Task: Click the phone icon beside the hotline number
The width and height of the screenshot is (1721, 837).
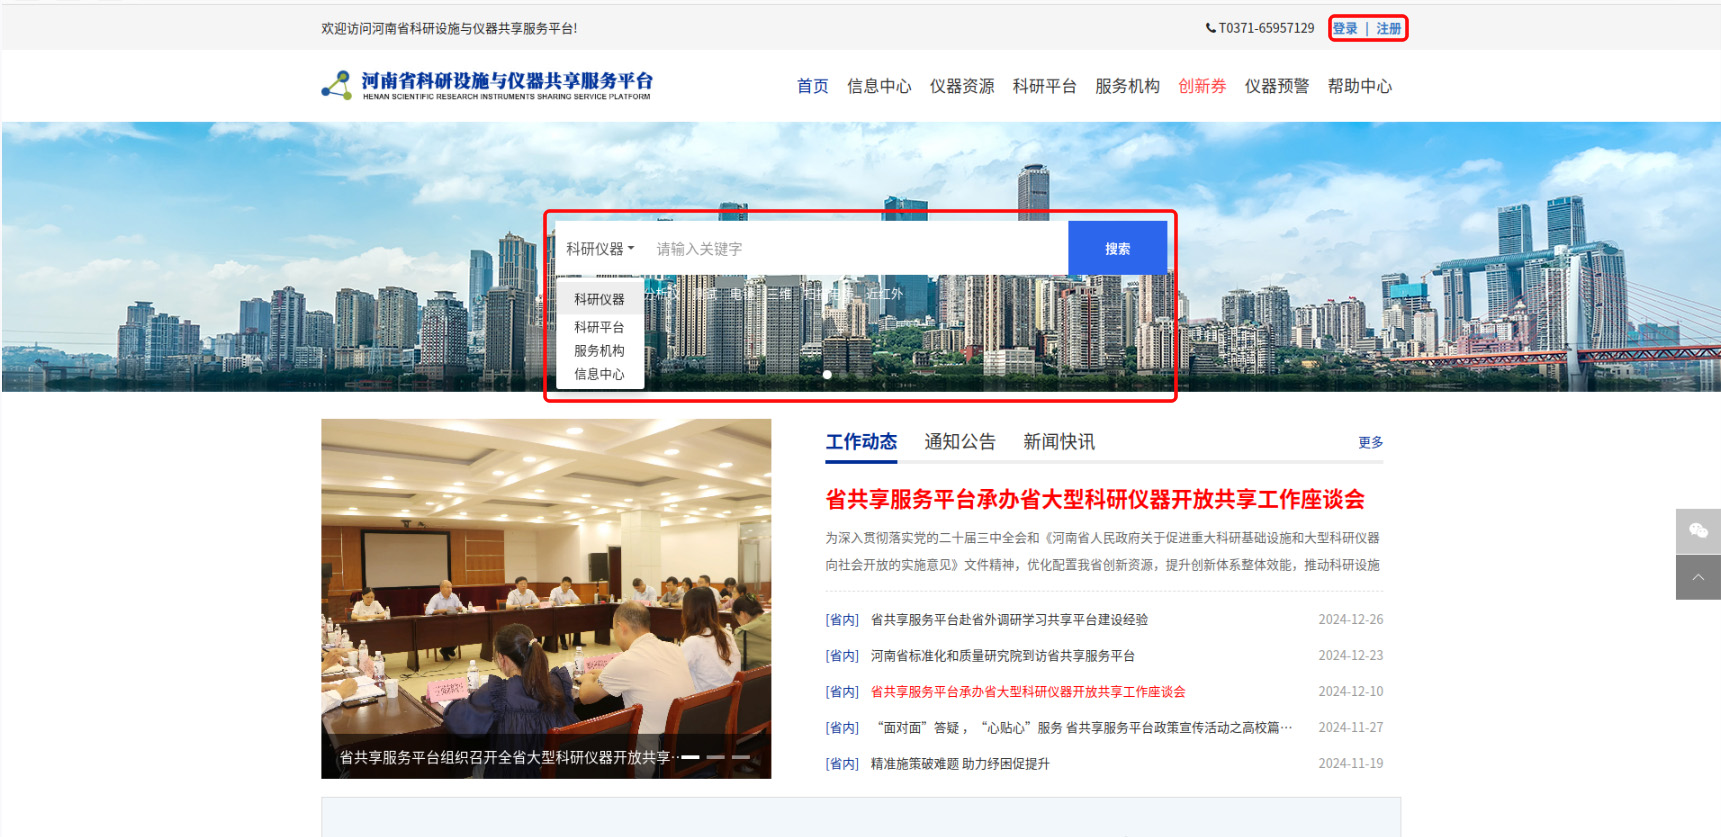Action: coord(1210,29)
